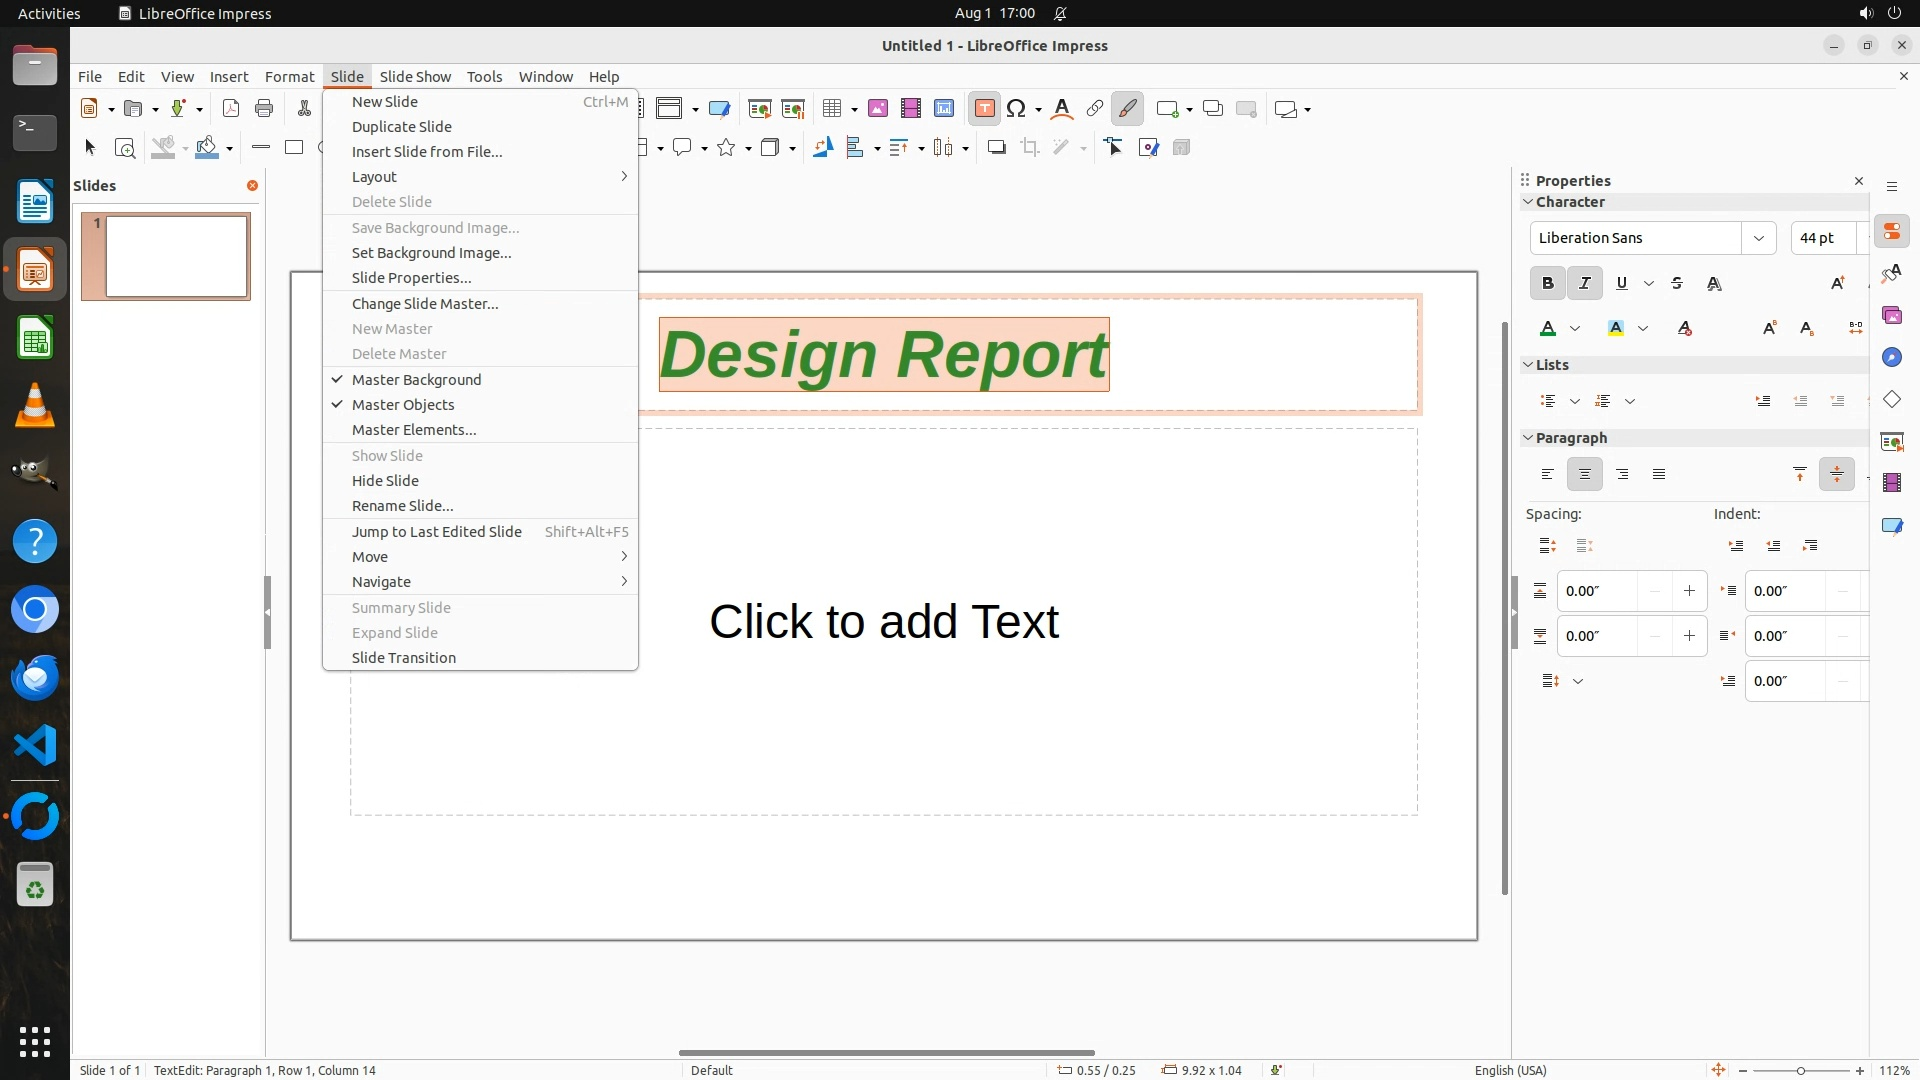Click the Shadow text icon in Character panel
Screen dimensions: 1920x1080
click(x=1714, y=284)
